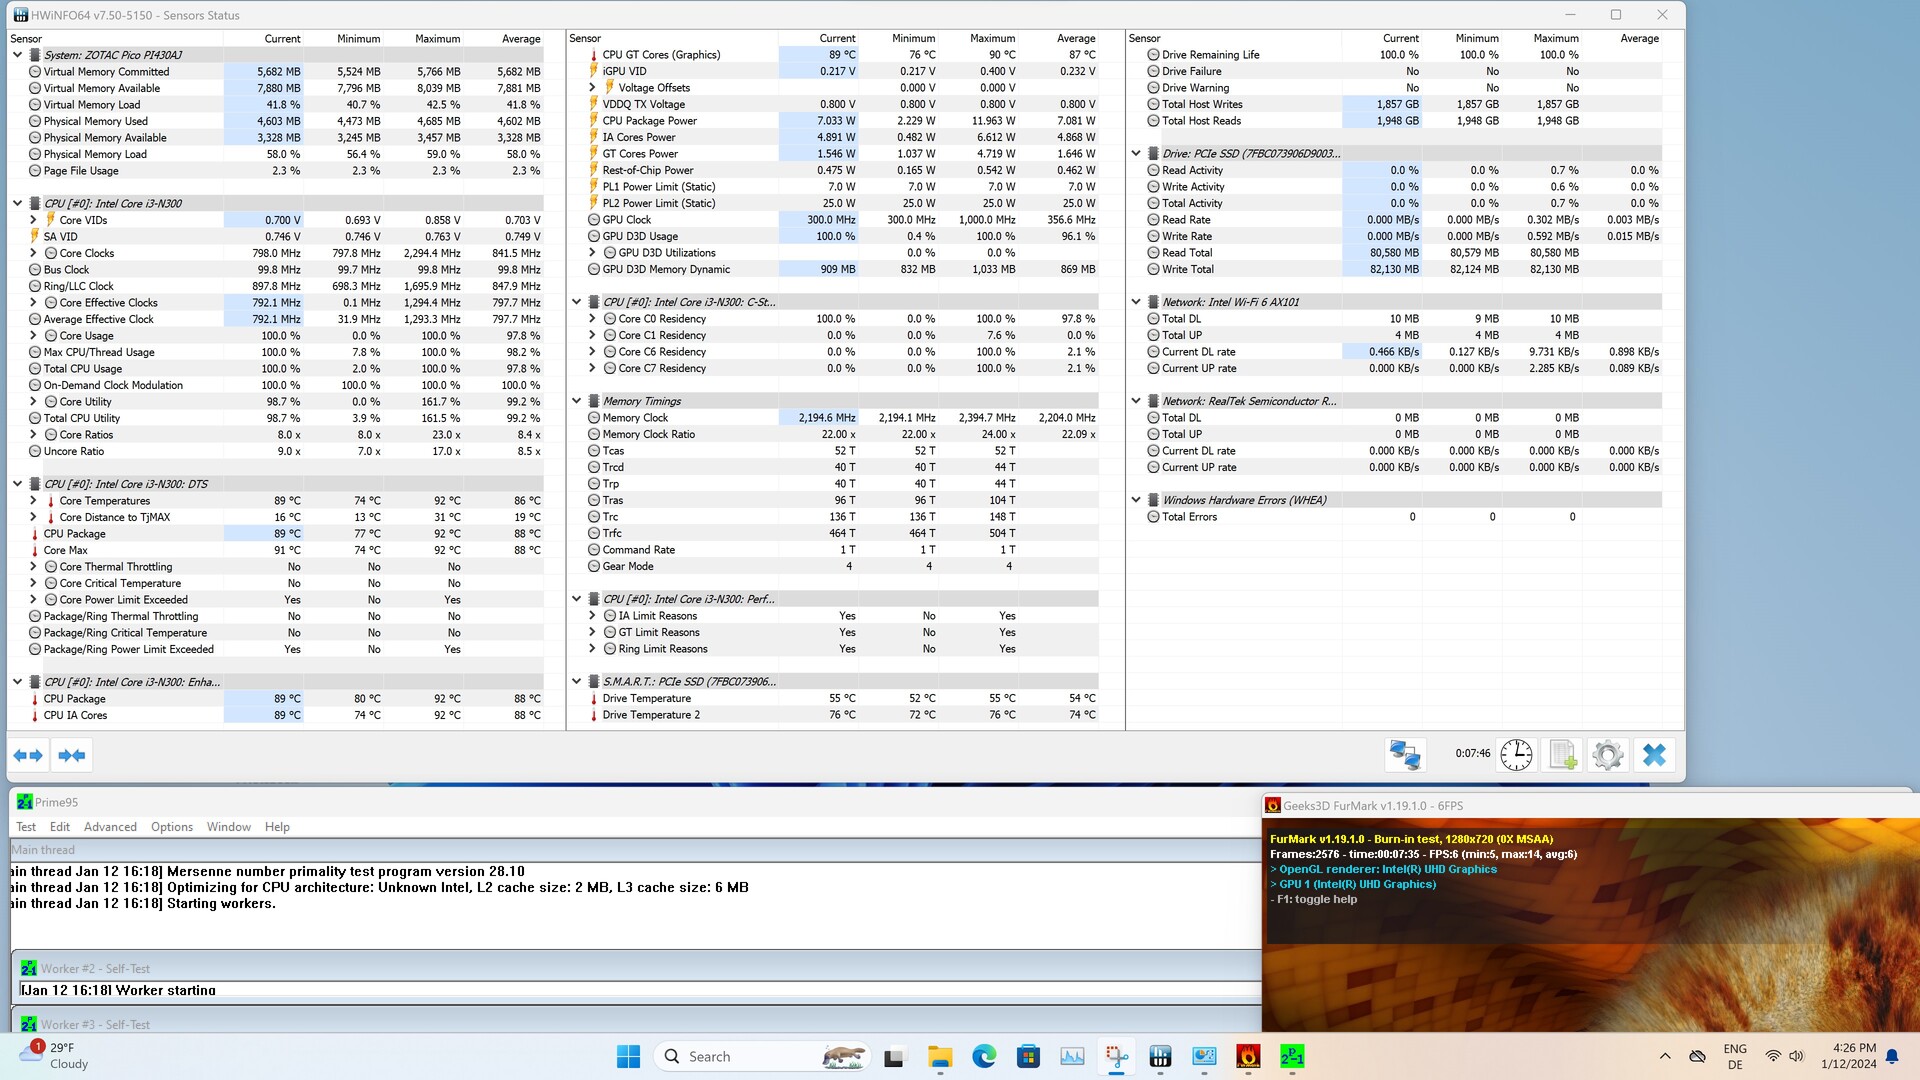Expand GPU D3D Utilizations row
This screenshot has width=1920, height=1080.
pos(592,253)
